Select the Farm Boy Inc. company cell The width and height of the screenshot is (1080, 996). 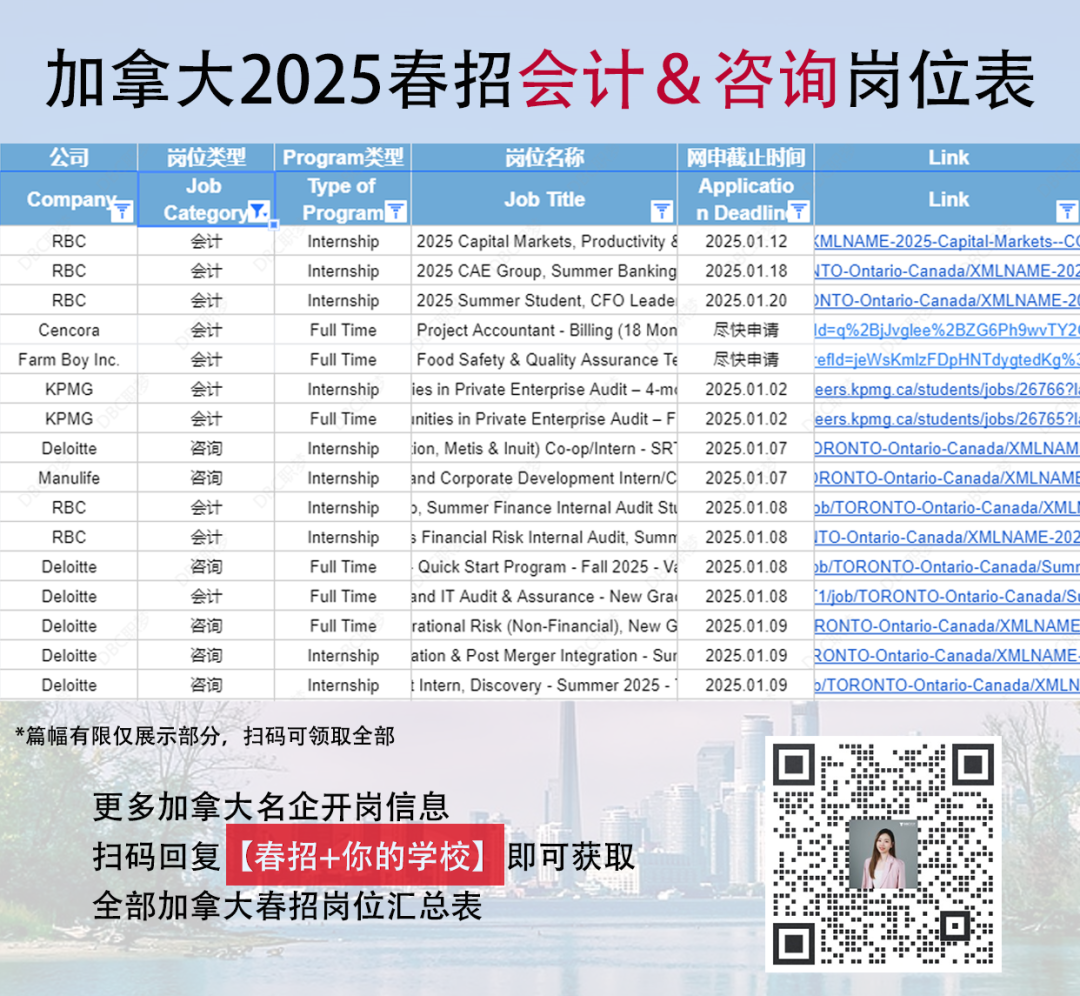coord(69,360)
